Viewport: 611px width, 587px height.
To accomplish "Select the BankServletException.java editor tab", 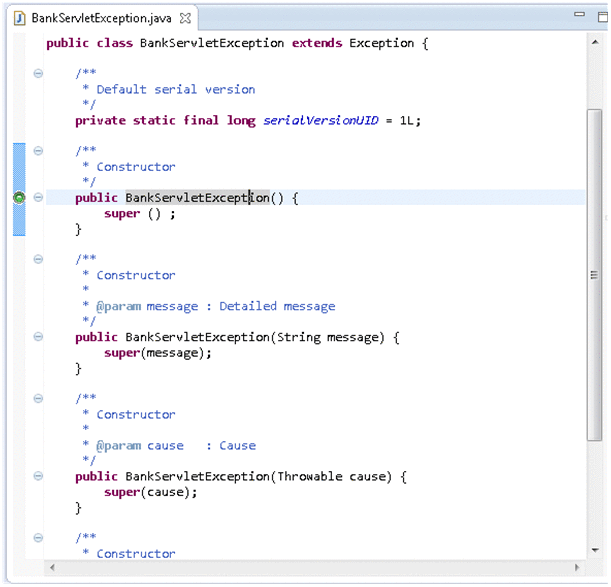I will tap(101, 18).
